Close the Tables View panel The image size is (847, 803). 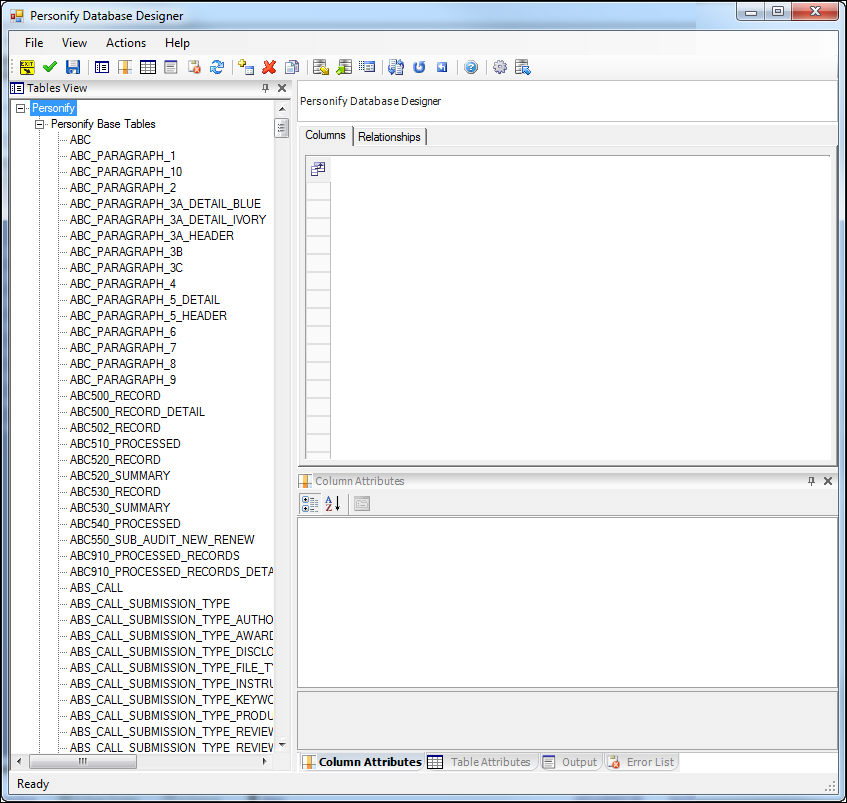tap(282, 88)
